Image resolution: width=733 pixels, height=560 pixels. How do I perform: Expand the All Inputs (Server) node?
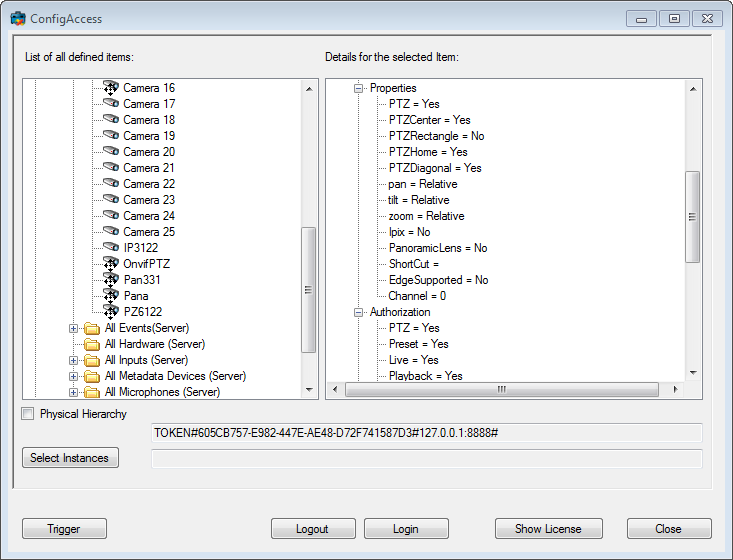[74, 360]
